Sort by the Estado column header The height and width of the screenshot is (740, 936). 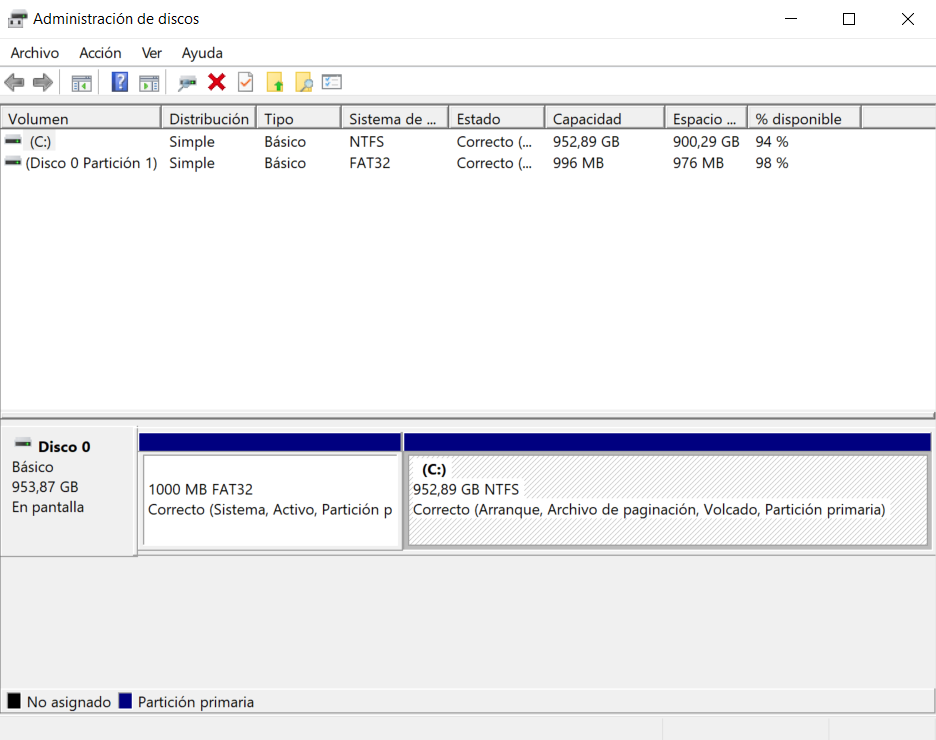point(497,119)
